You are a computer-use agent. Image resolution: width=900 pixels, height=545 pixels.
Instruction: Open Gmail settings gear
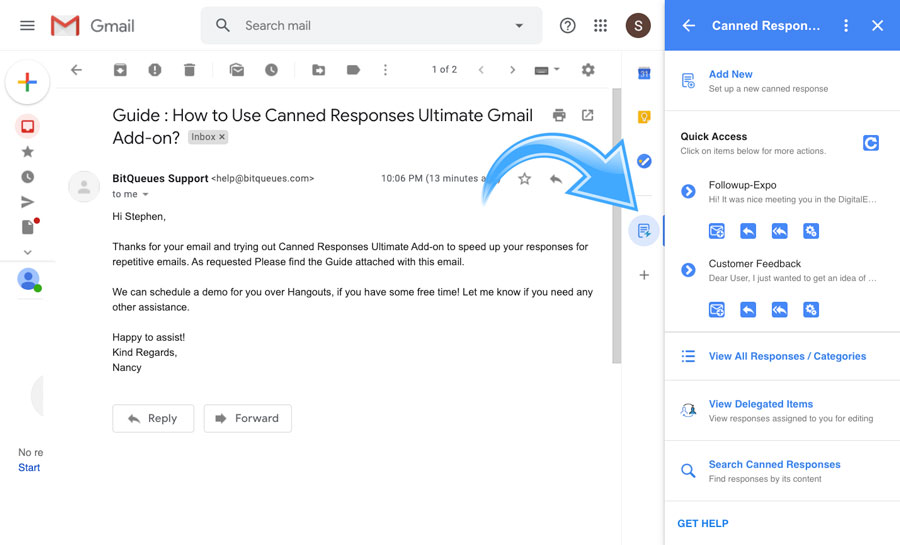click(588, 70)
